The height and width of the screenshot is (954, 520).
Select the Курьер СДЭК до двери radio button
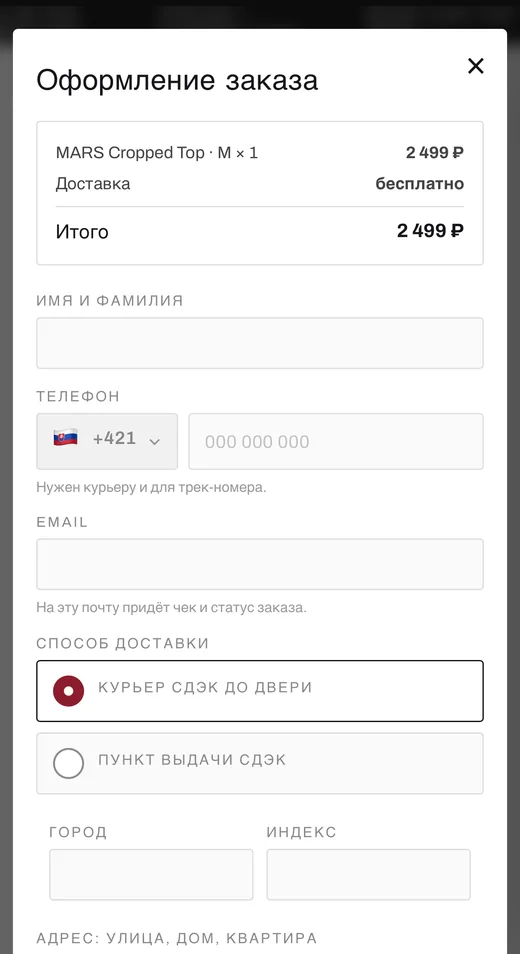tap(68, 691)
